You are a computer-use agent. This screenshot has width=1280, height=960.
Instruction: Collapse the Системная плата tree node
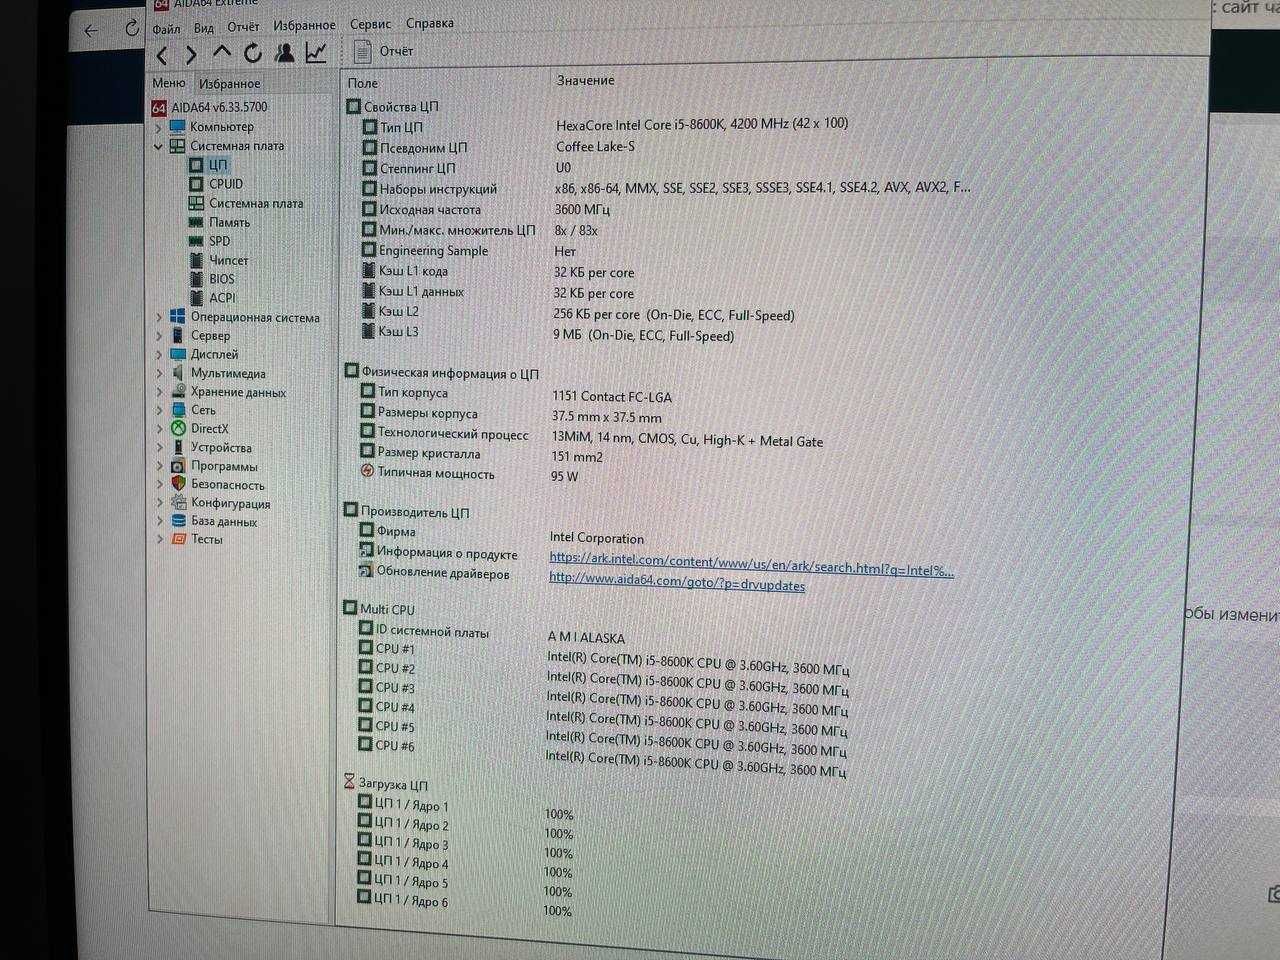point(158,146)
